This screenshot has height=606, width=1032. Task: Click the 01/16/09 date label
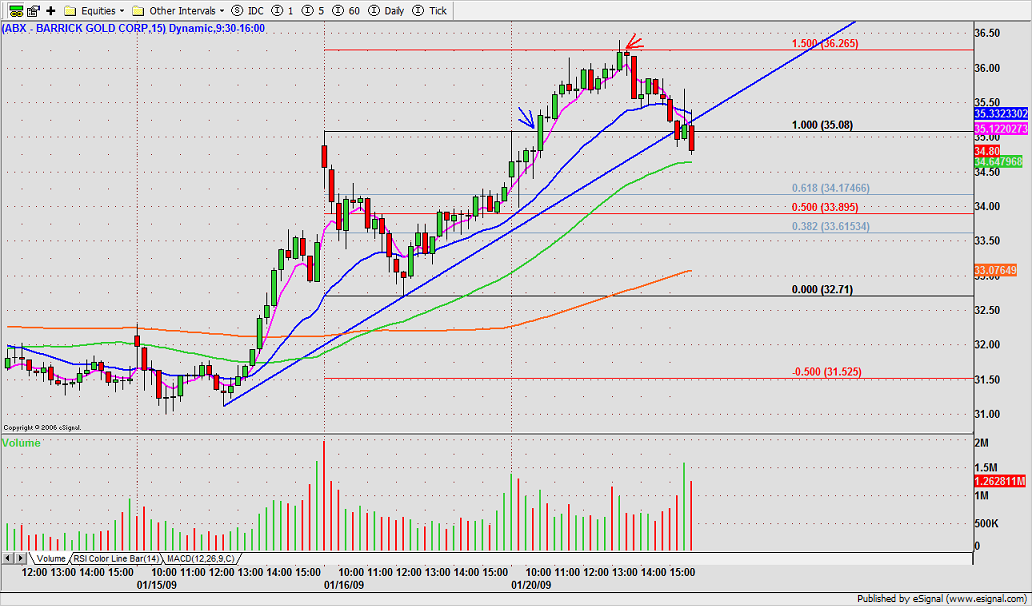tap(344, 584)
